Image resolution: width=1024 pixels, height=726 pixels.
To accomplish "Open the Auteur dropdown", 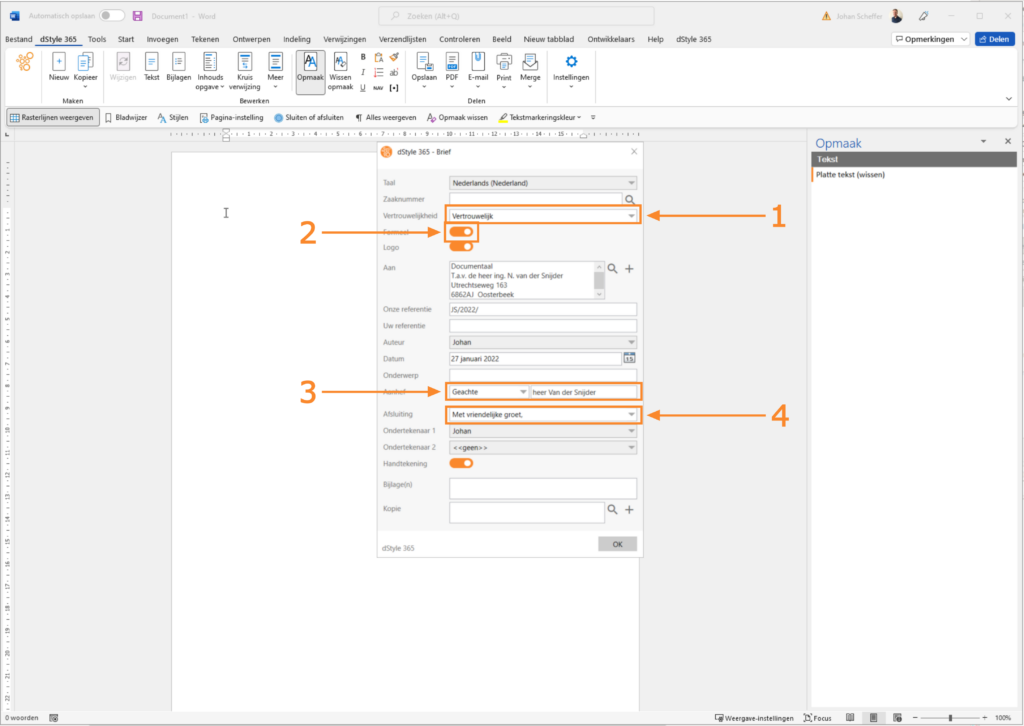I will click(543, 342).
